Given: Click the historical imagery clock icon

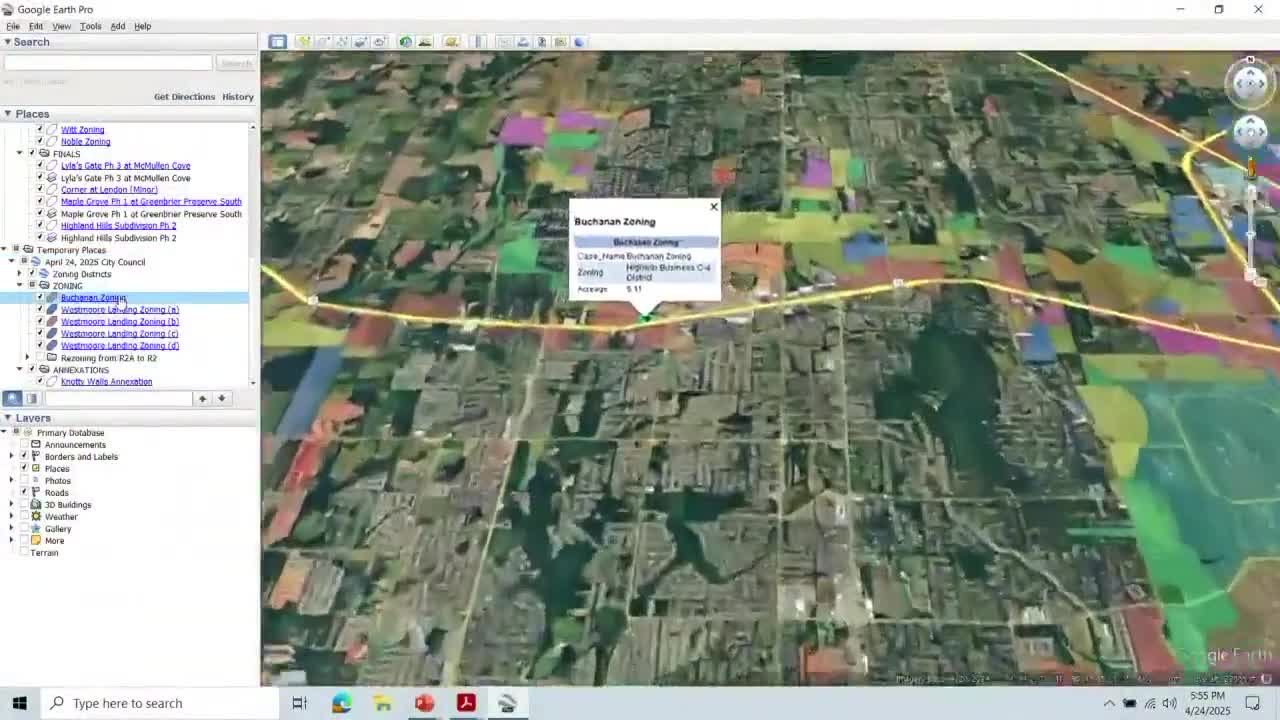Looking at the screenshot, I should coord(405,42).
